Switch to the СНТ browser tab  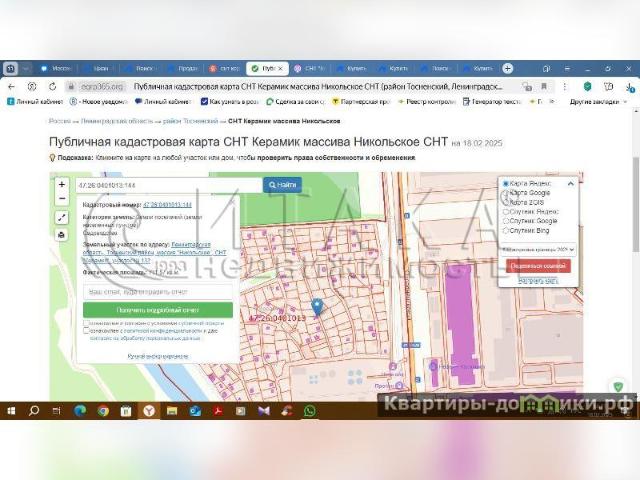[310, 68]
